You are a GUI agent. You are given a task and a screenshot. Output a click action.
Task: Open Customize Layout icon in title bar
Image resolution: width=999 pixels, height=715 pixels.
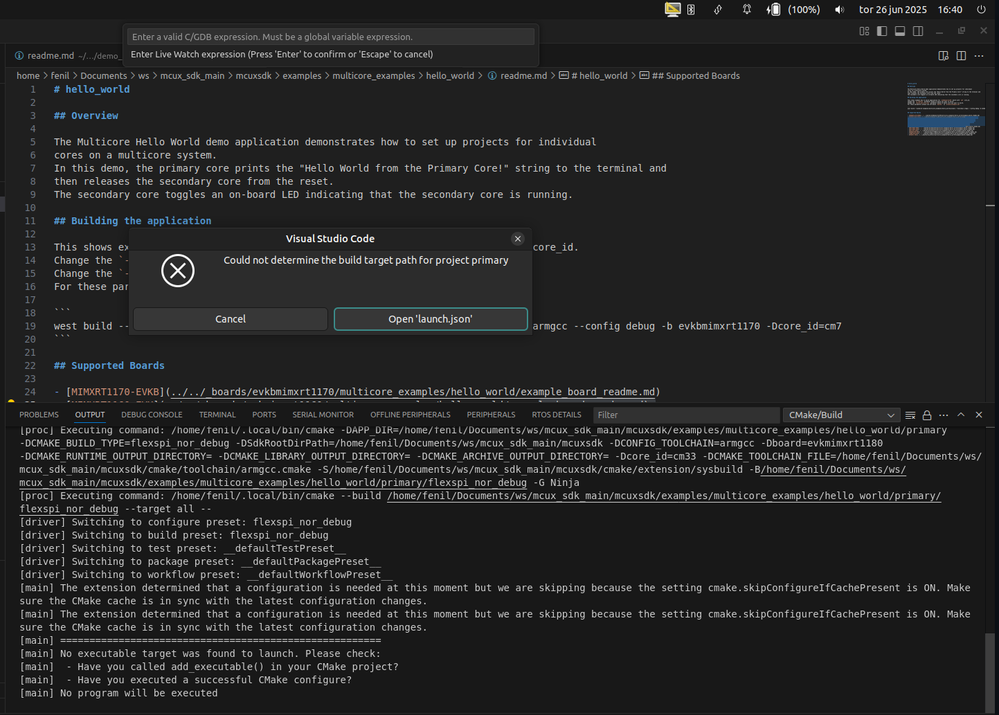864,31
